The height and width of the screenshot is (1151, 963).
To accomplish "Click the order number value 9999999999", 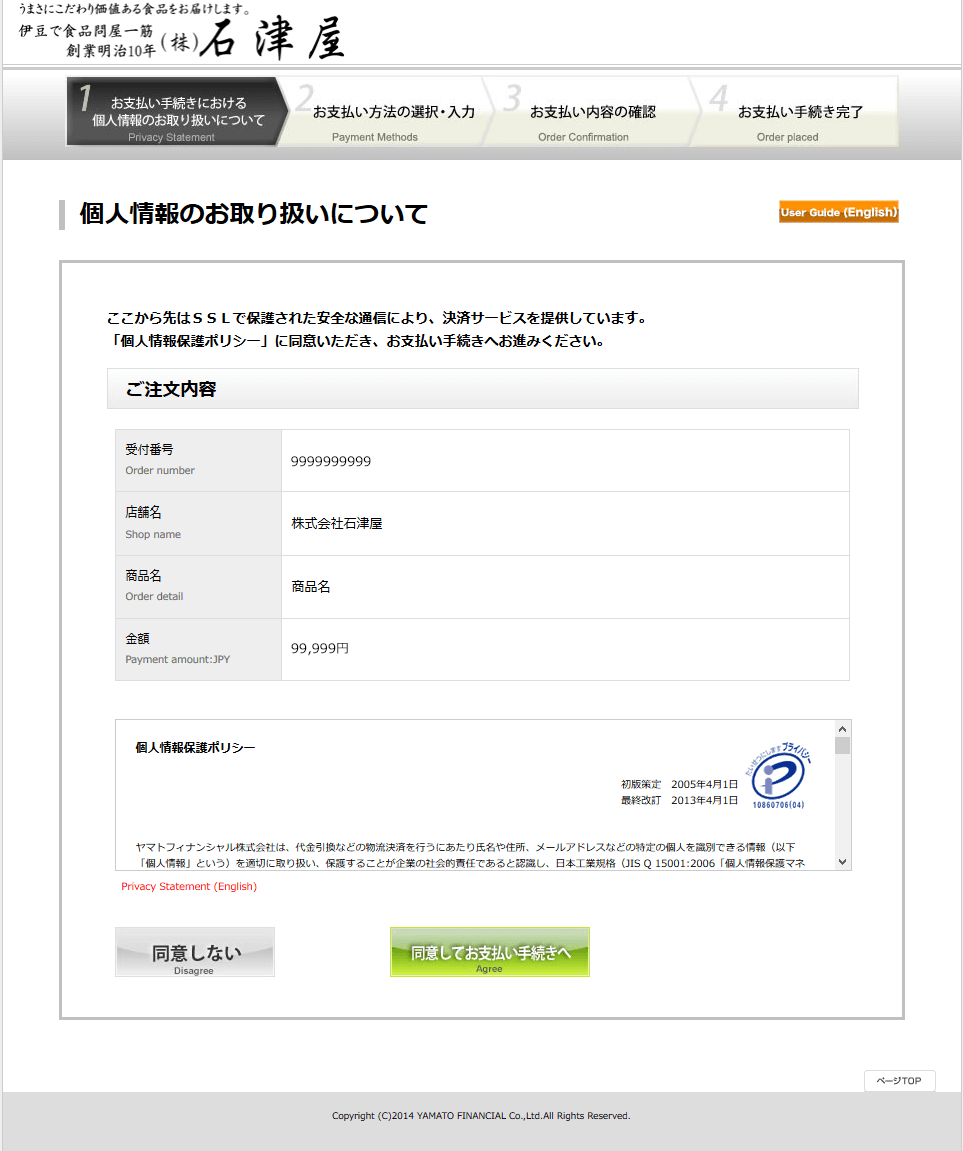I will click(331, 461).
